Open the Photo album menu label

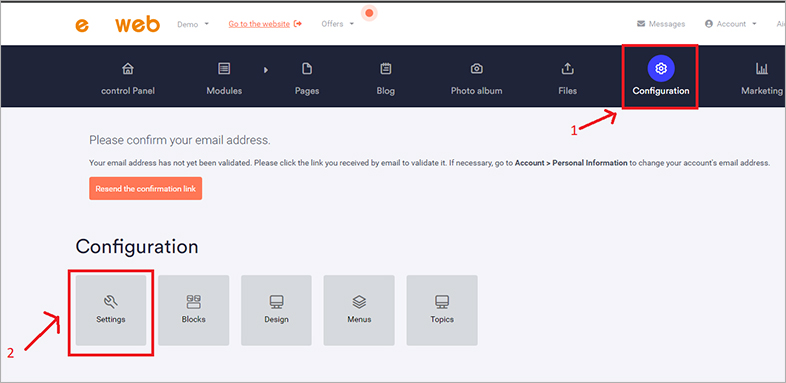click(x=476, y=91)
